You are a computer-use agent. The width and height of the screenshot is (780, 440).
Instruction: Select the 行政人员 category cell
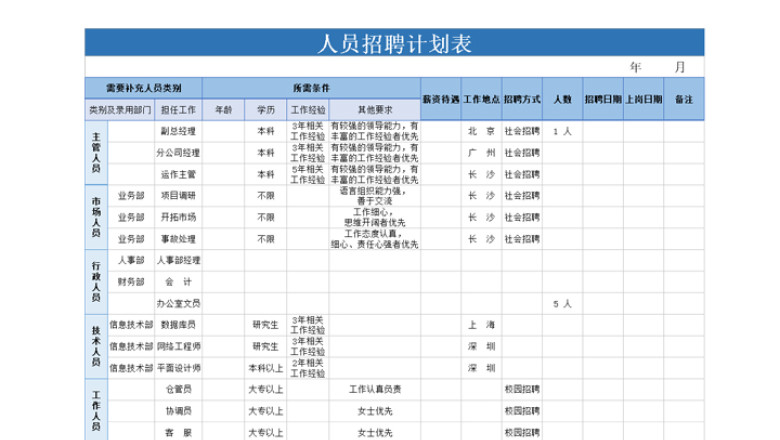point(96,282)
